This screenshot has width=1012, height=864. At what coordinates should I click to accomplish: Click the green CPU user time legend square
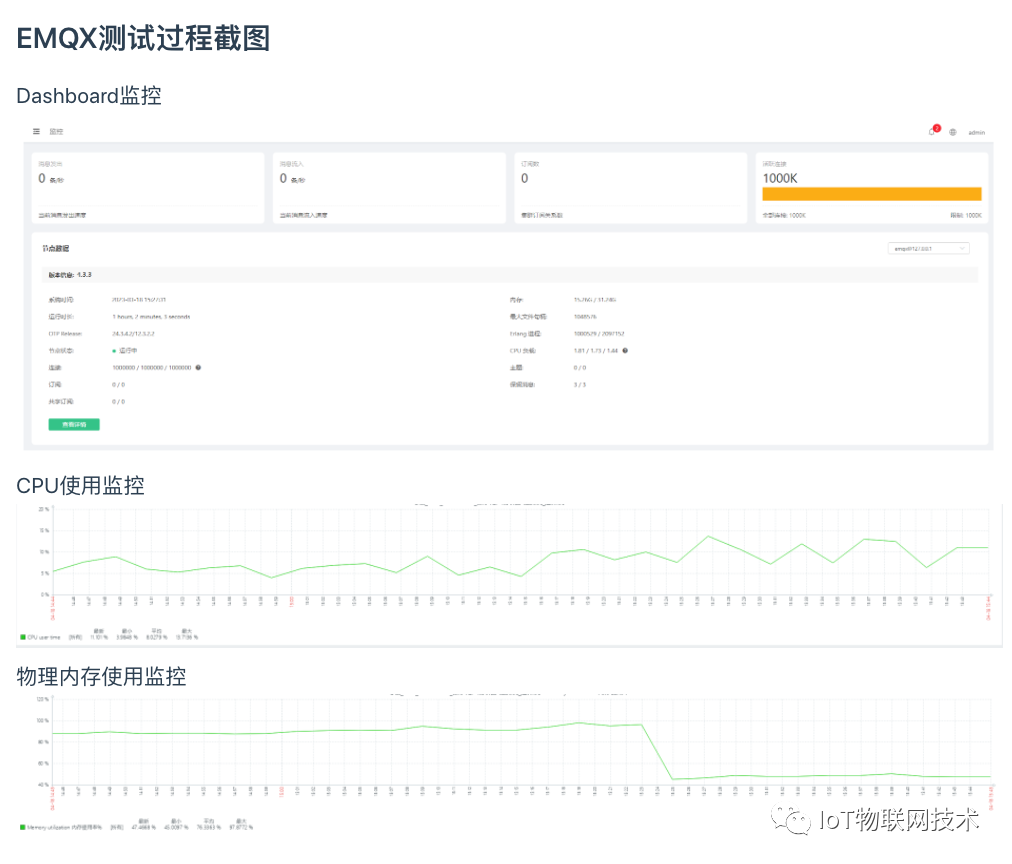(x=23, y=637)
